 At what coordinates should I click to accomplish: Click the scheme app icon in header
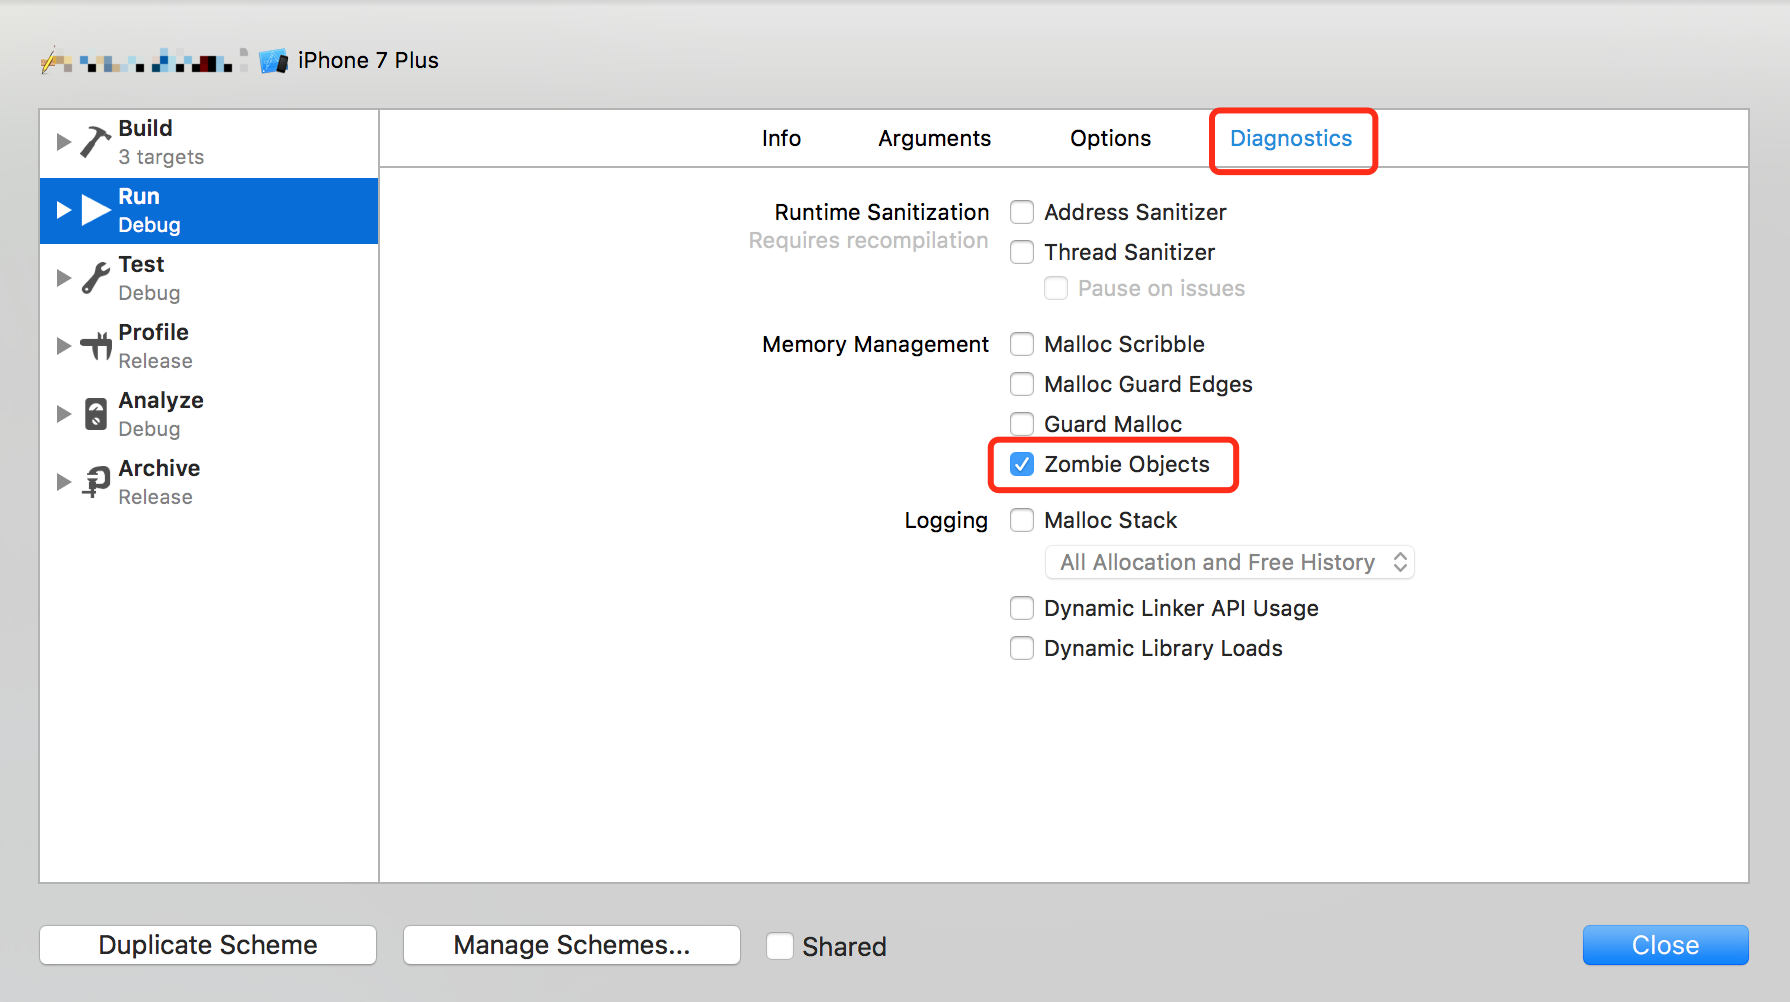tap(55, 61)
